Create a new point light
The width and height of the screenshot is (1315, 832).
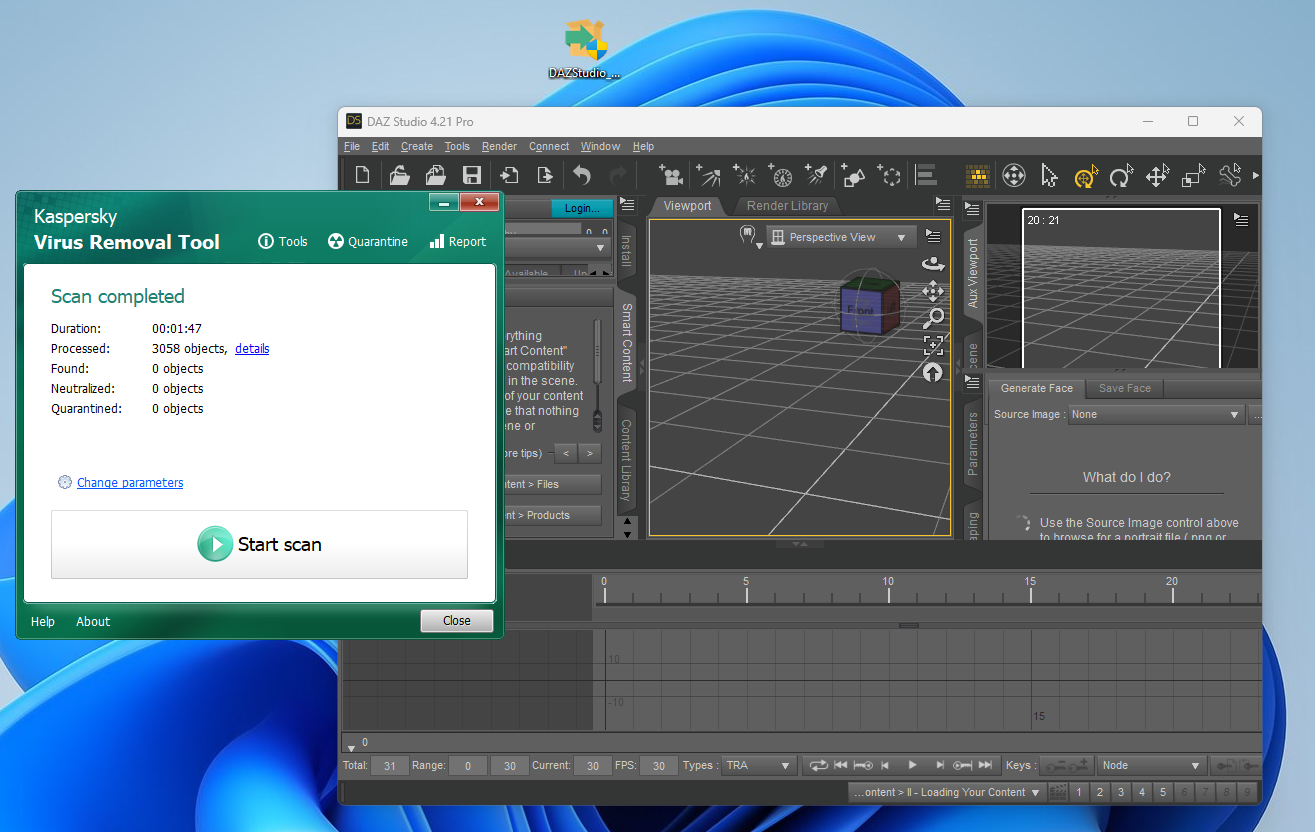[745, 176]
